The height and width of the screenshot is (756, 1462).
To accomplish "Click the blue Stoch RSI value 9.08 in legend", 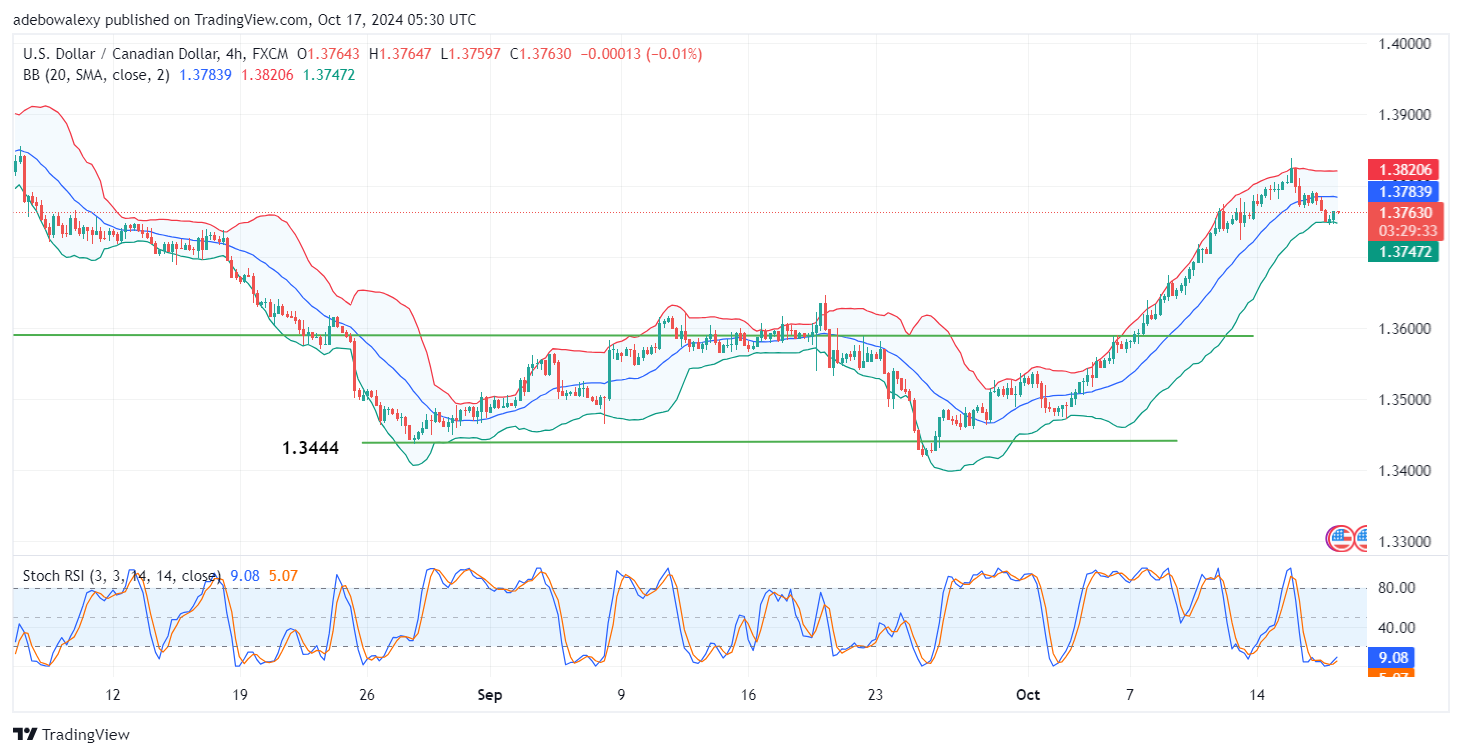I will click(245, 576).
